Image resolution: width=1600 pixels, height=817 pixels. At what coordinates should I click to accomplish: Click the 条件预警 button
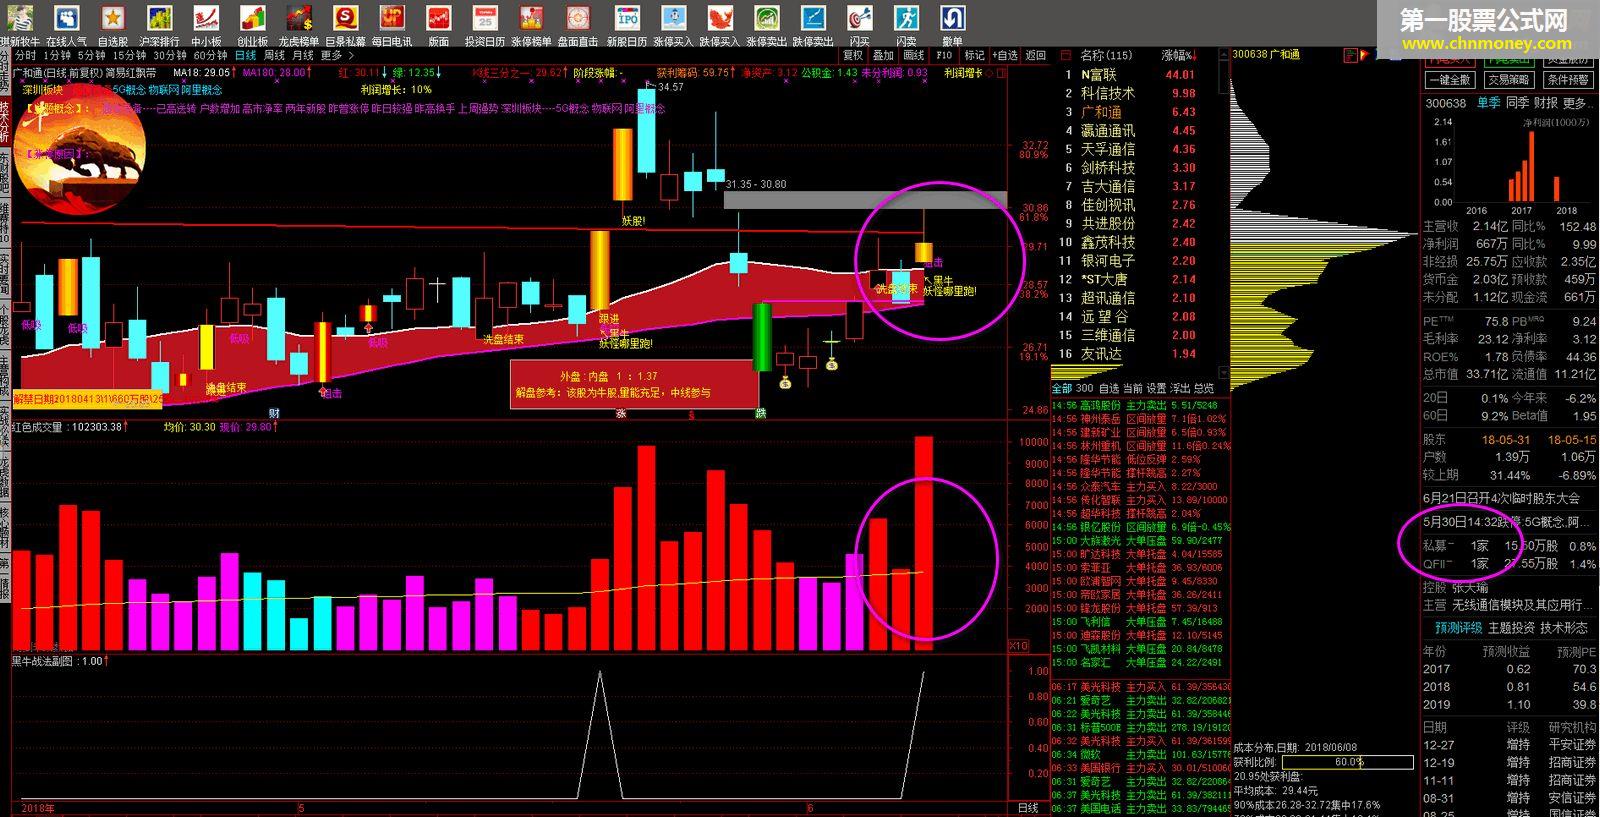1567,80
